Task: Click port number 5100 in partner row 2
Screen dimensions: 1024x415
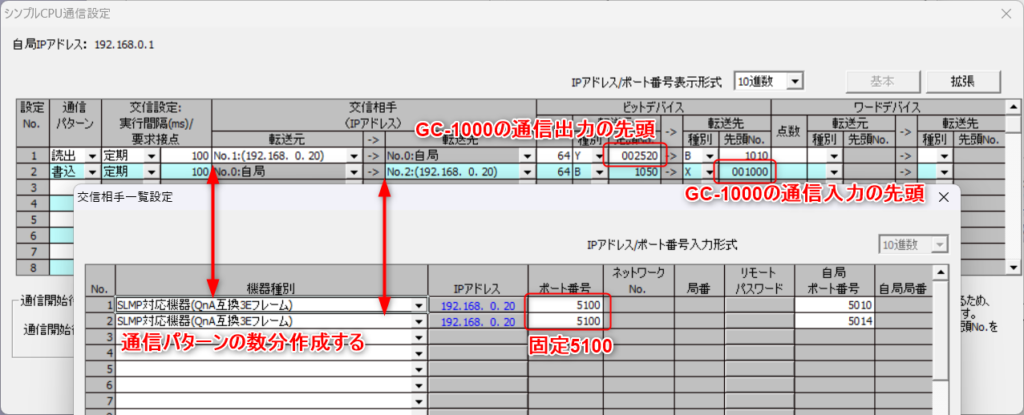Action: coord(566,321)
